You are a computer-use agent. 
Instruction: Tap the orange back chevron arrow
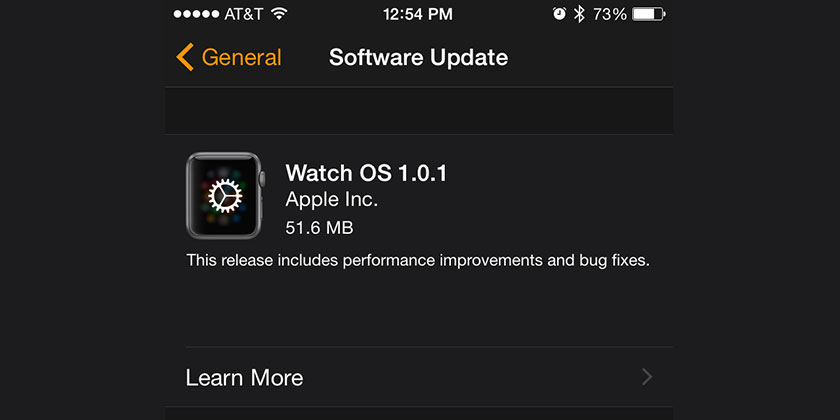(x=184, y=57)
